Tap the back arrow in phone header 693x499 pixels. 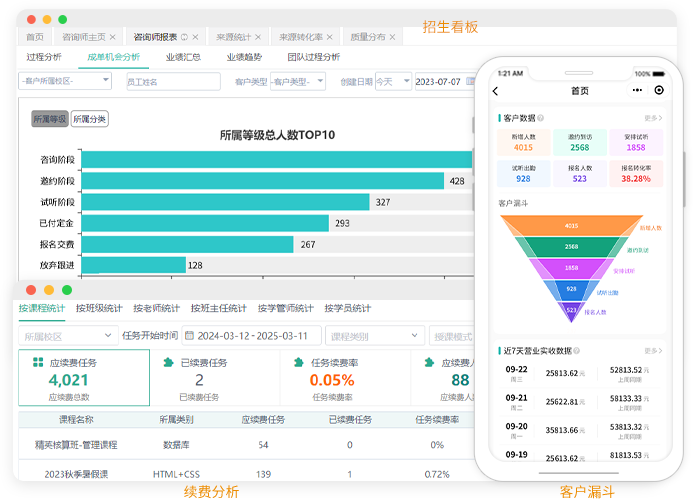(x=495, y=91)
